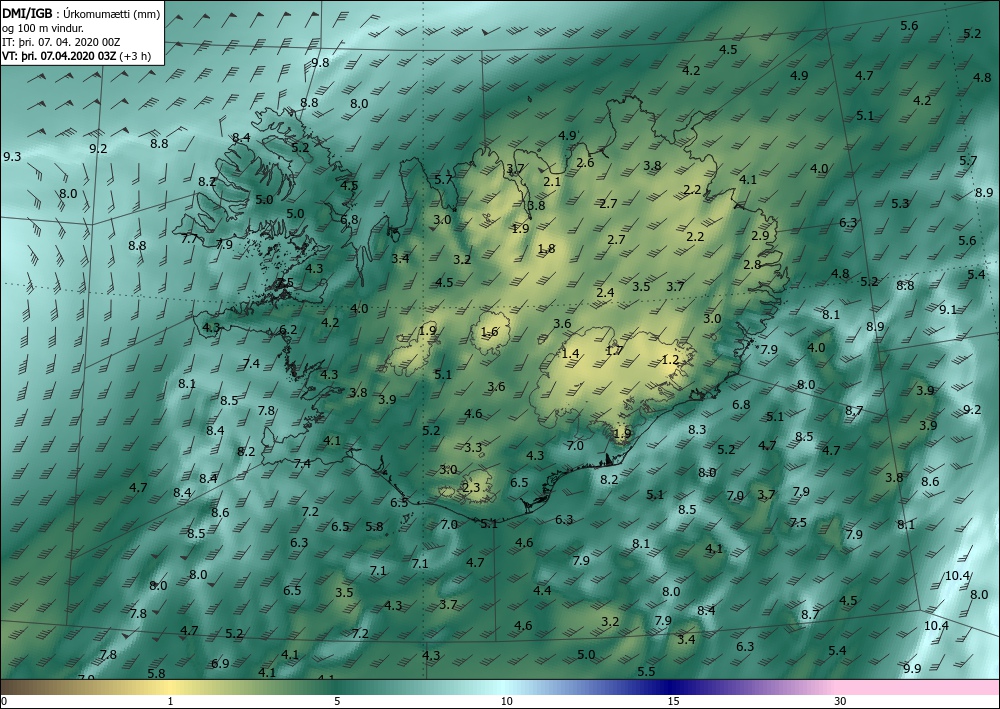Click the 9.3 value at the left edge
Viewport: 1000px width, 709px height.
coord(12,156)
